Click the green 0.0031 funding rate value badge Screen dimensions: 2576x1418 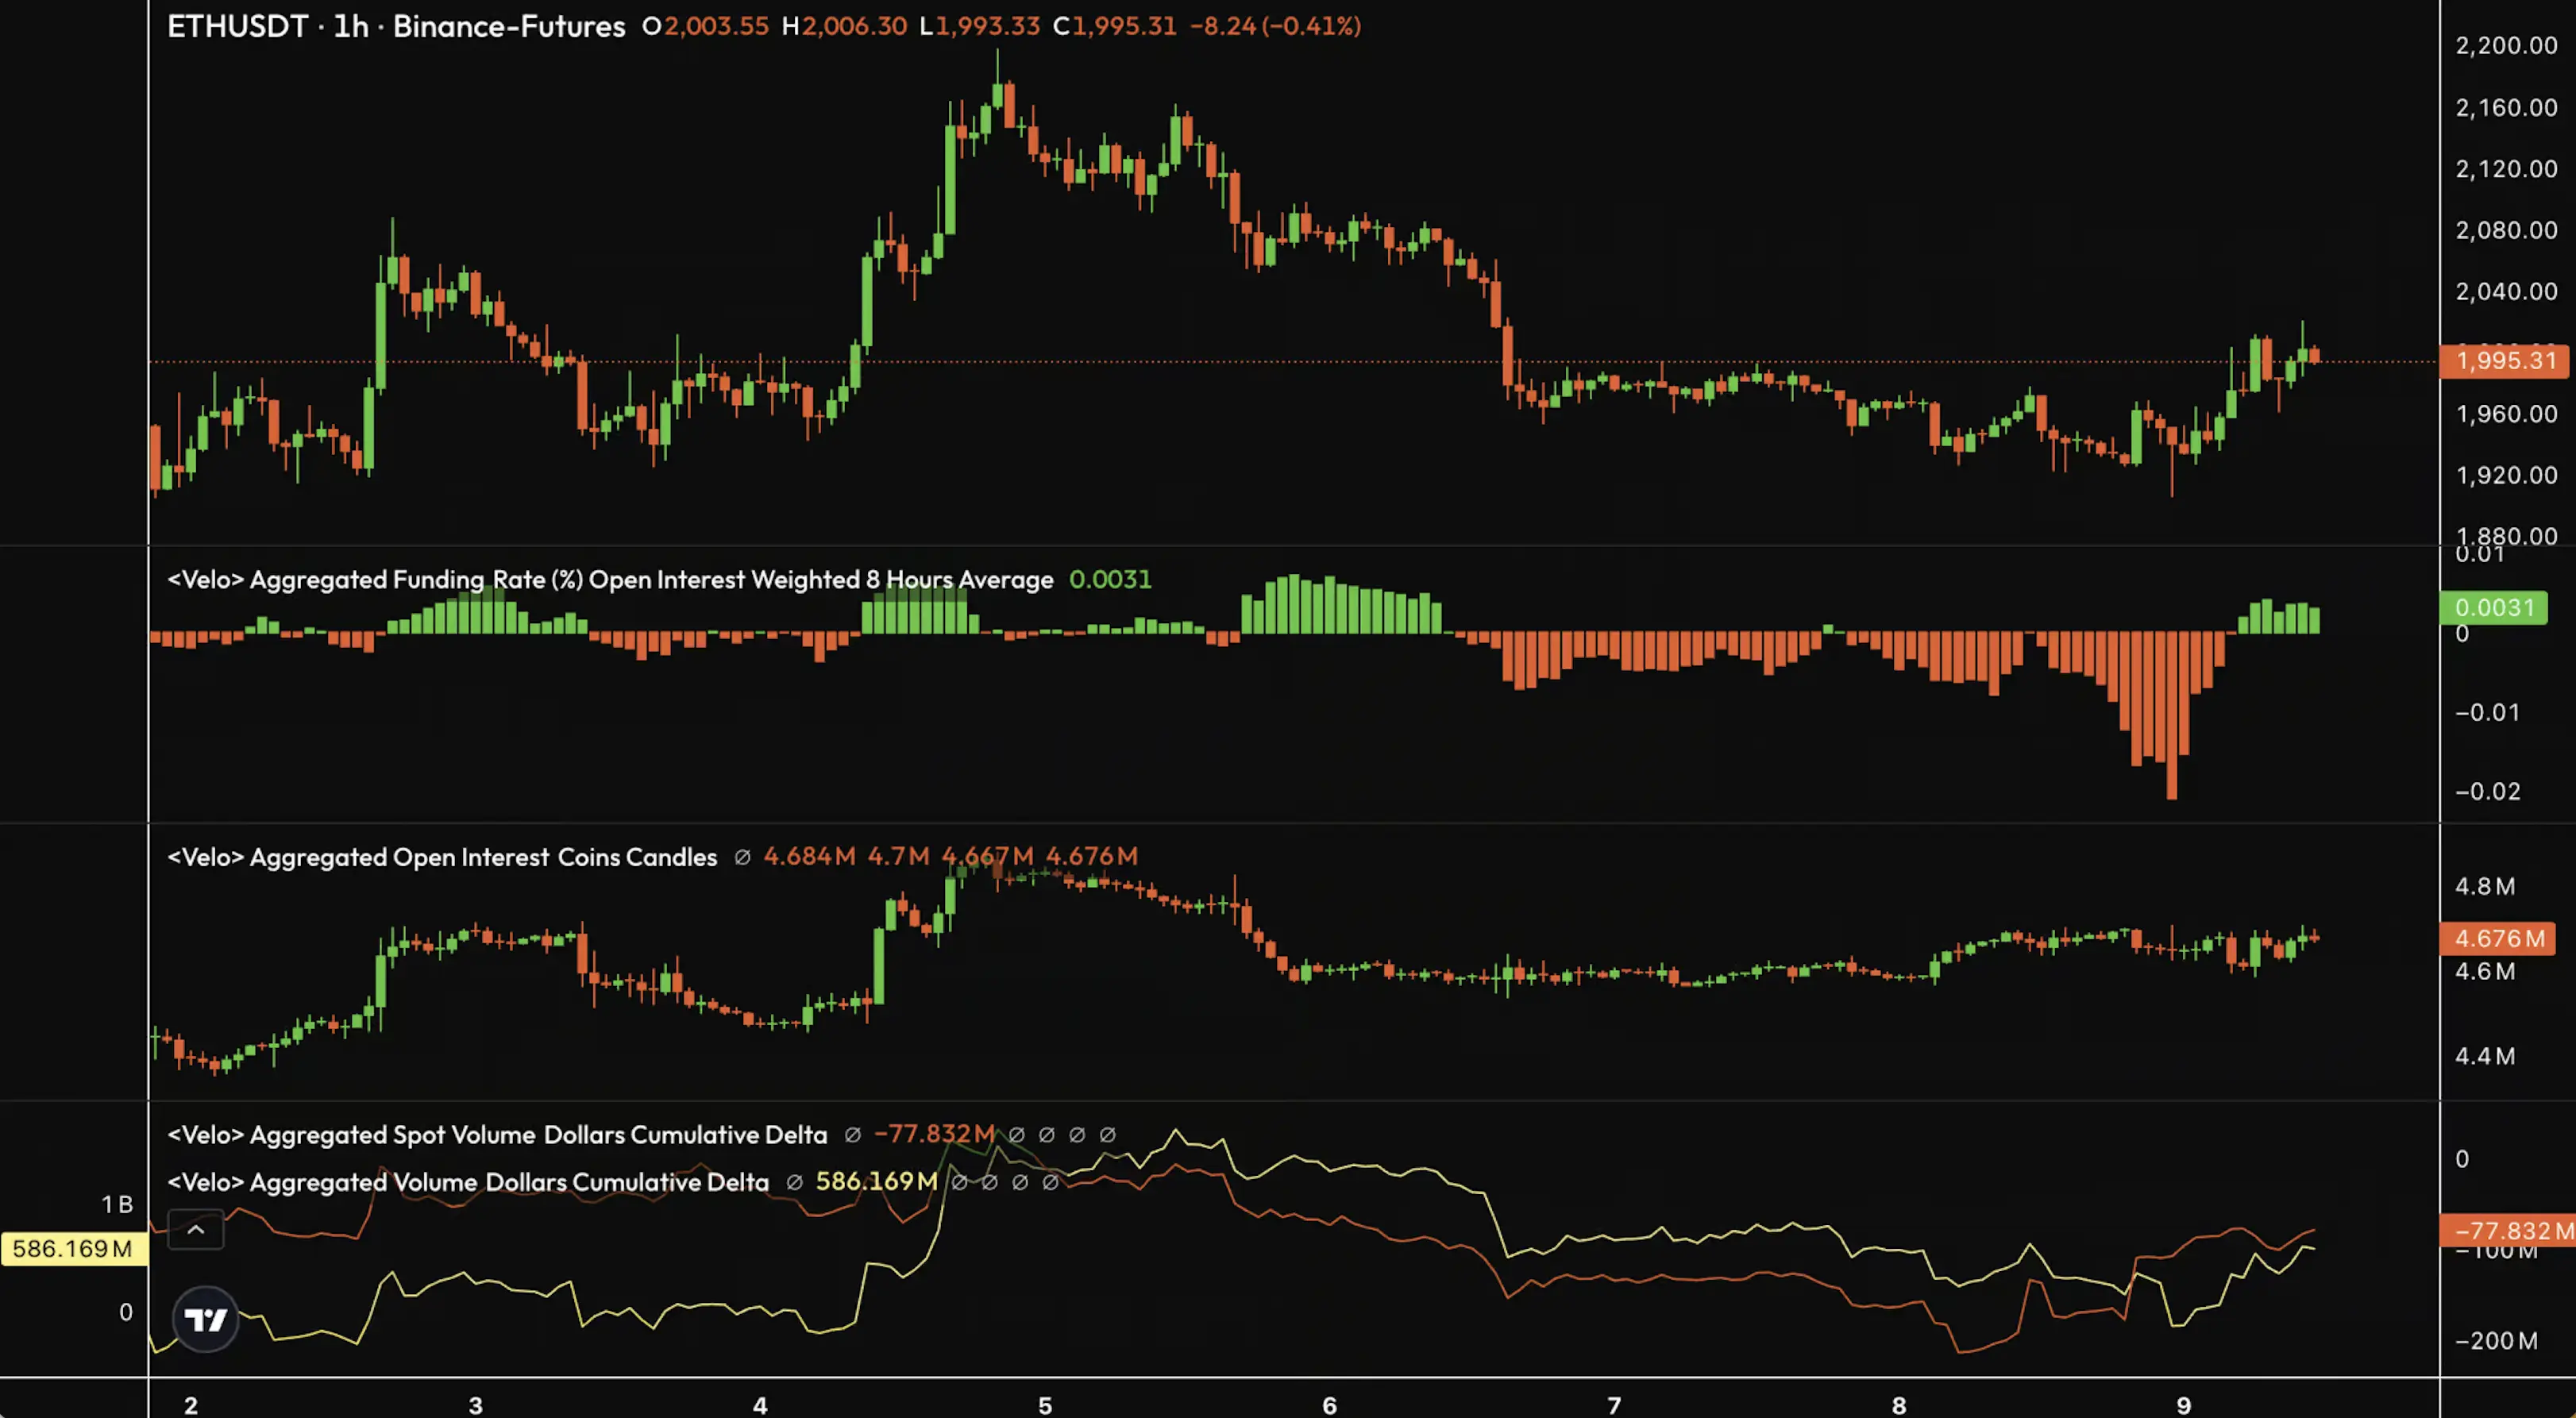pos(2493,607)
